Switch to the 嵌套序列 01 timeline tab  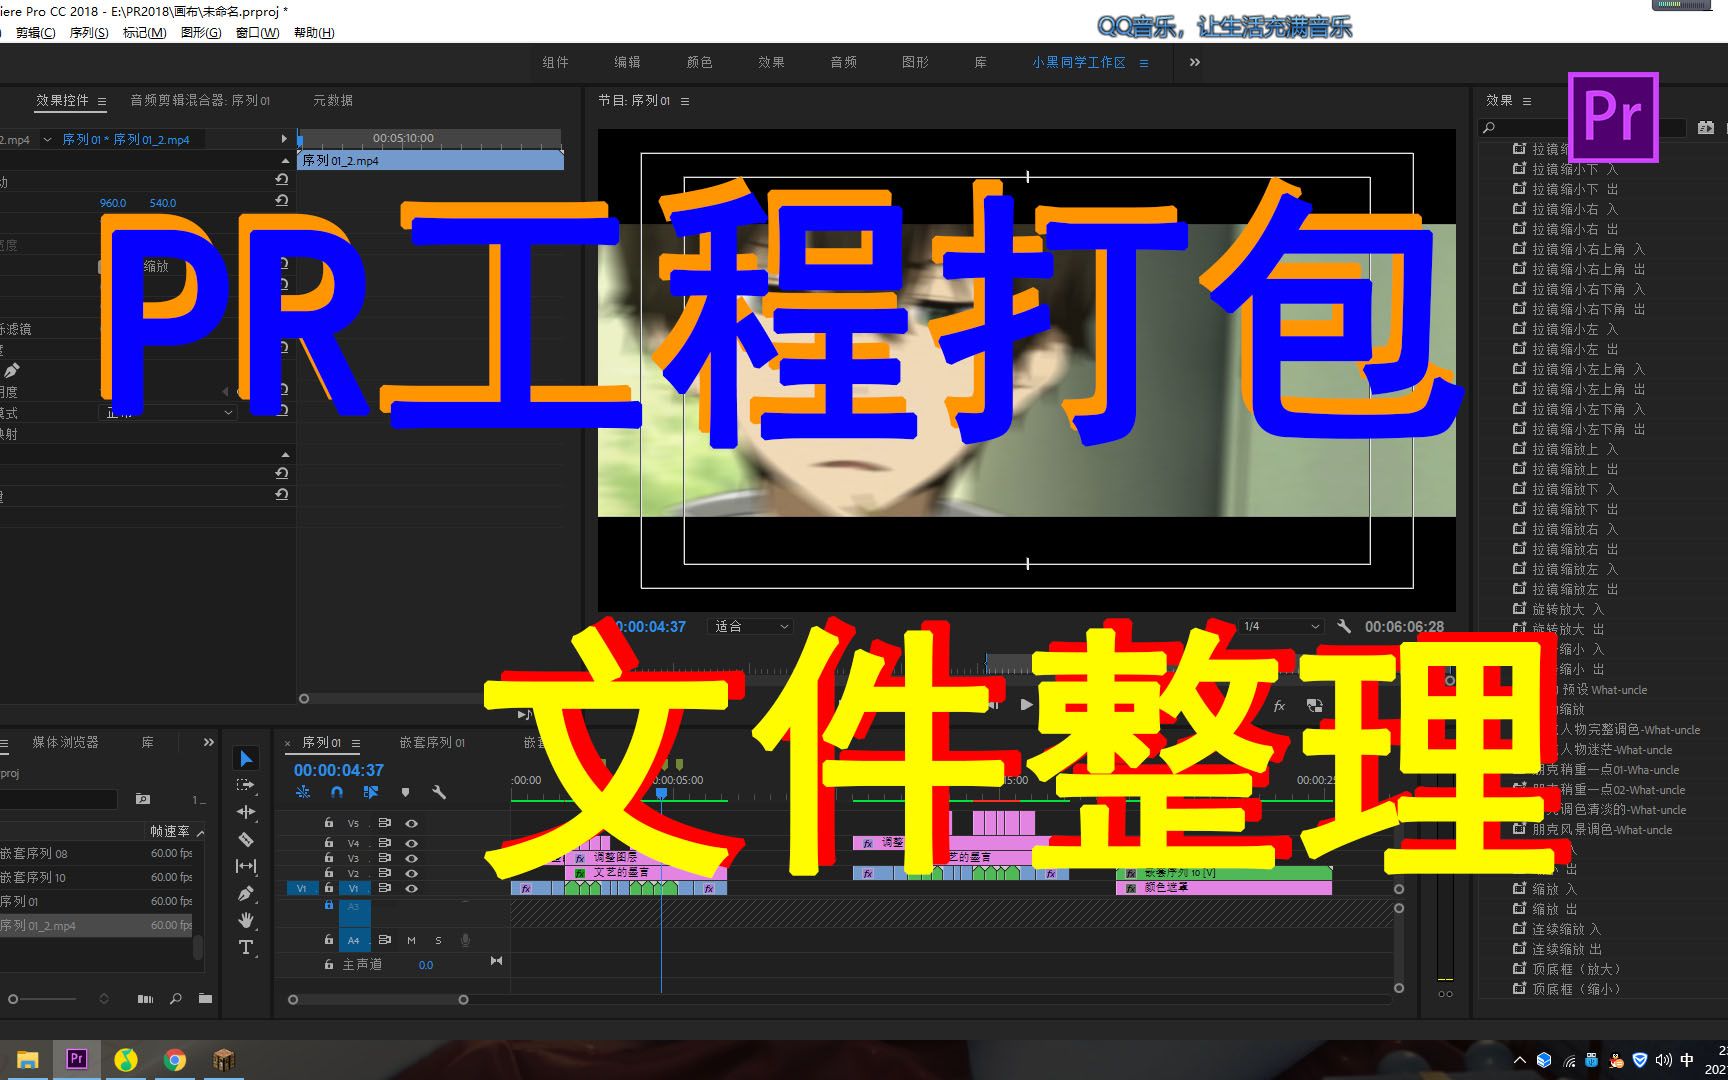(432, 743)
